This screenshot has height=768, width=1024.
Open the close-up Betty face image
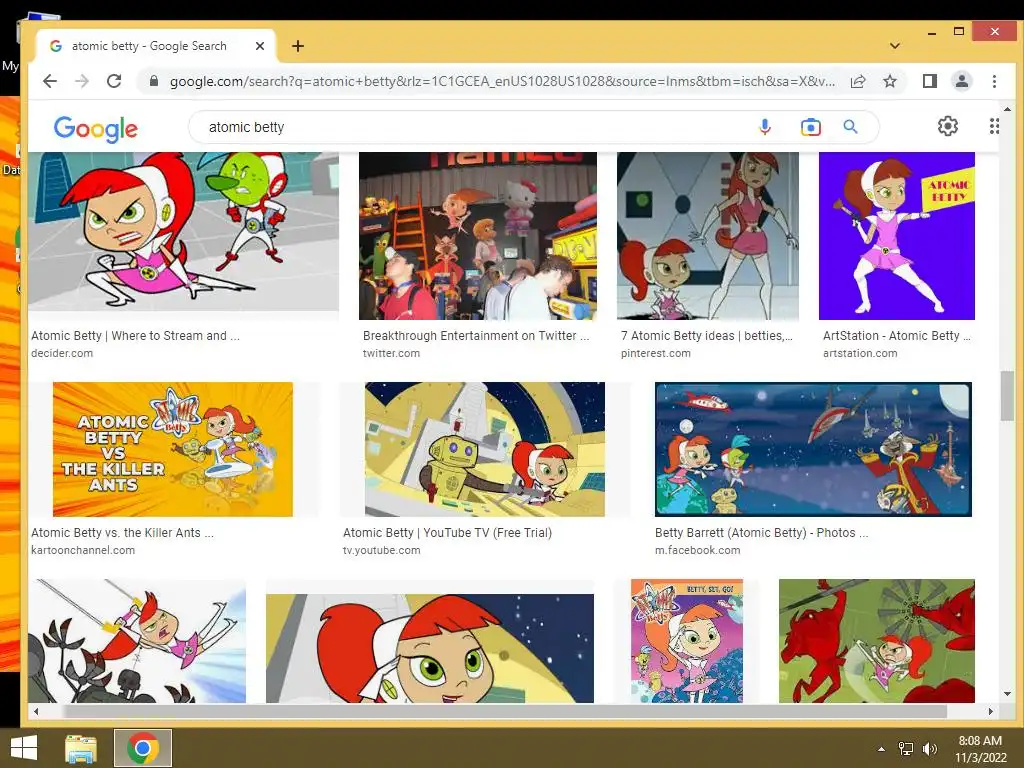click(x=430, y=648)
